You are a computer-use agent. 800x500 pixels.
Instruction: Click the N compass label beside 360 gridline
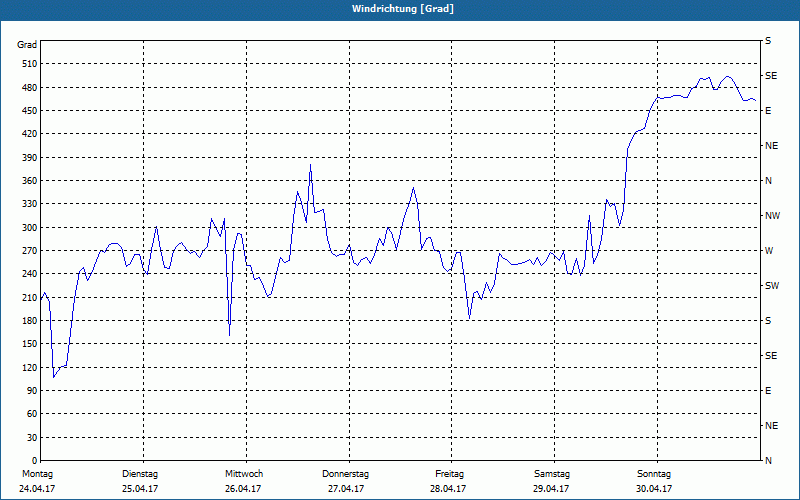768,181
